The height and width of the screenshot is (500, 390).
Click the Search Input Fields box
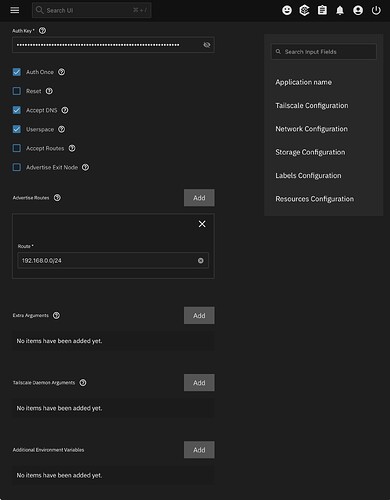pos(324,52)
